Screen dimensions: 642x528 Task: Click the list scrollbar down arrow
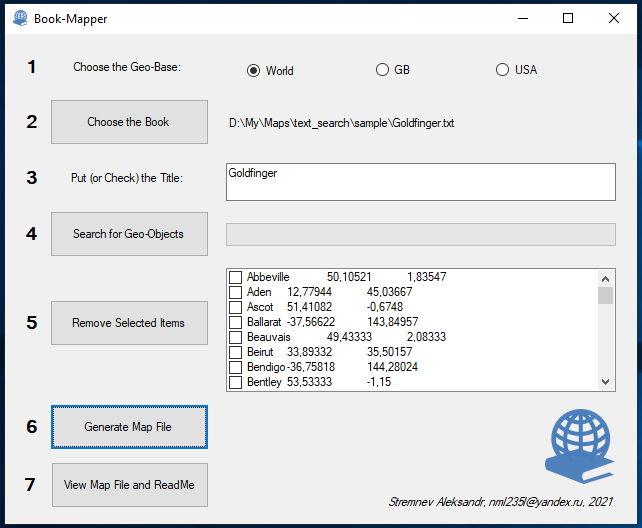(606, 381)
